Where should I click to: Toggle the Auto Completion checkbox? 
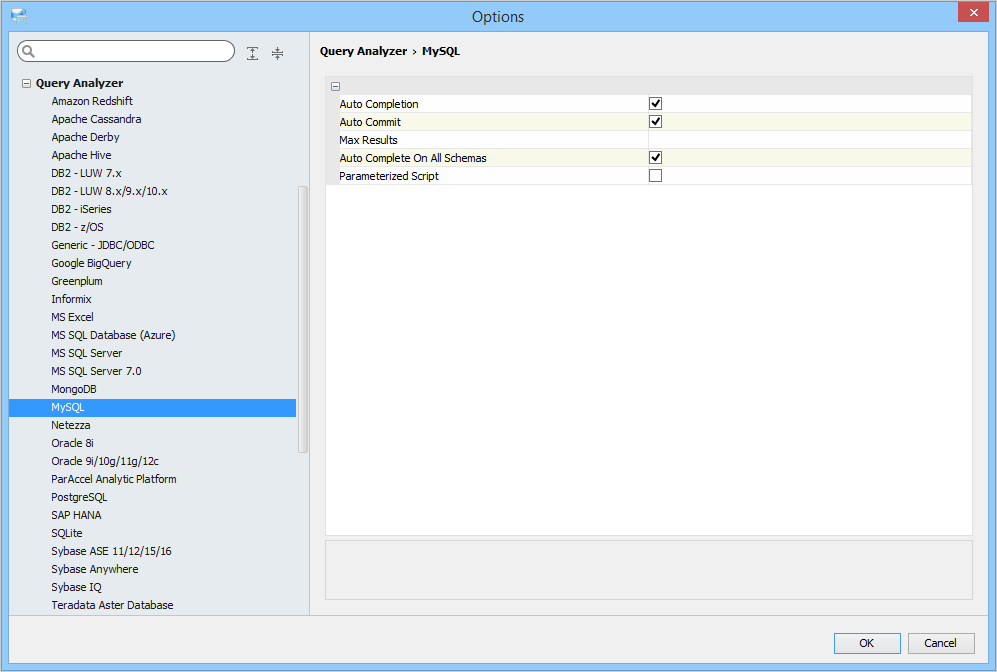click(x=655, y=104)
